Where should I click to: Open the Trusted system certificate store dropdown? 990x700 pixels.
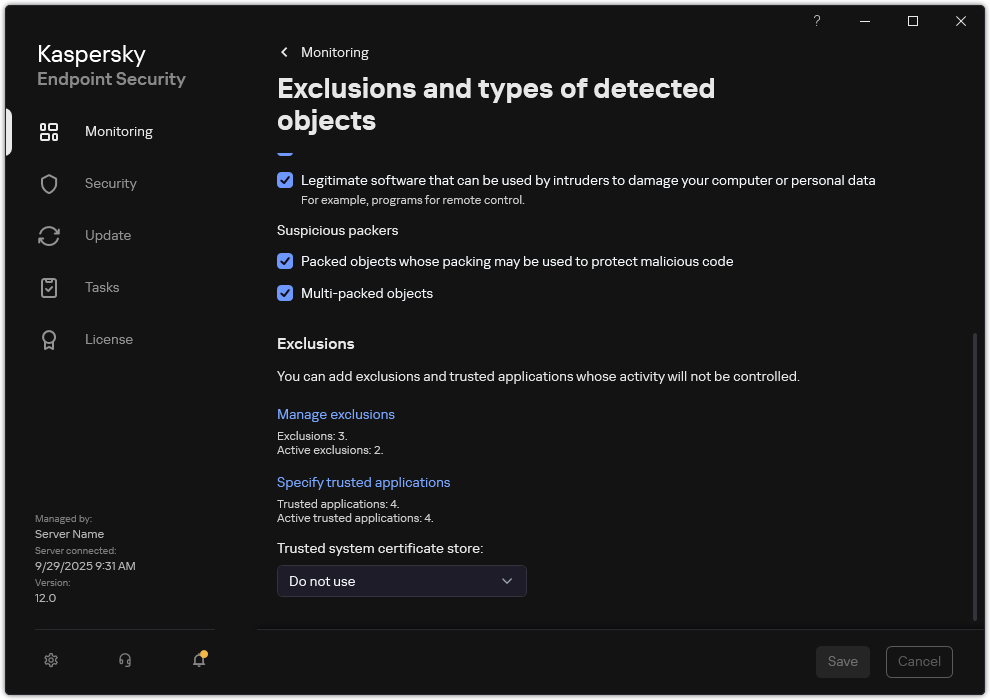coord(401,581)
